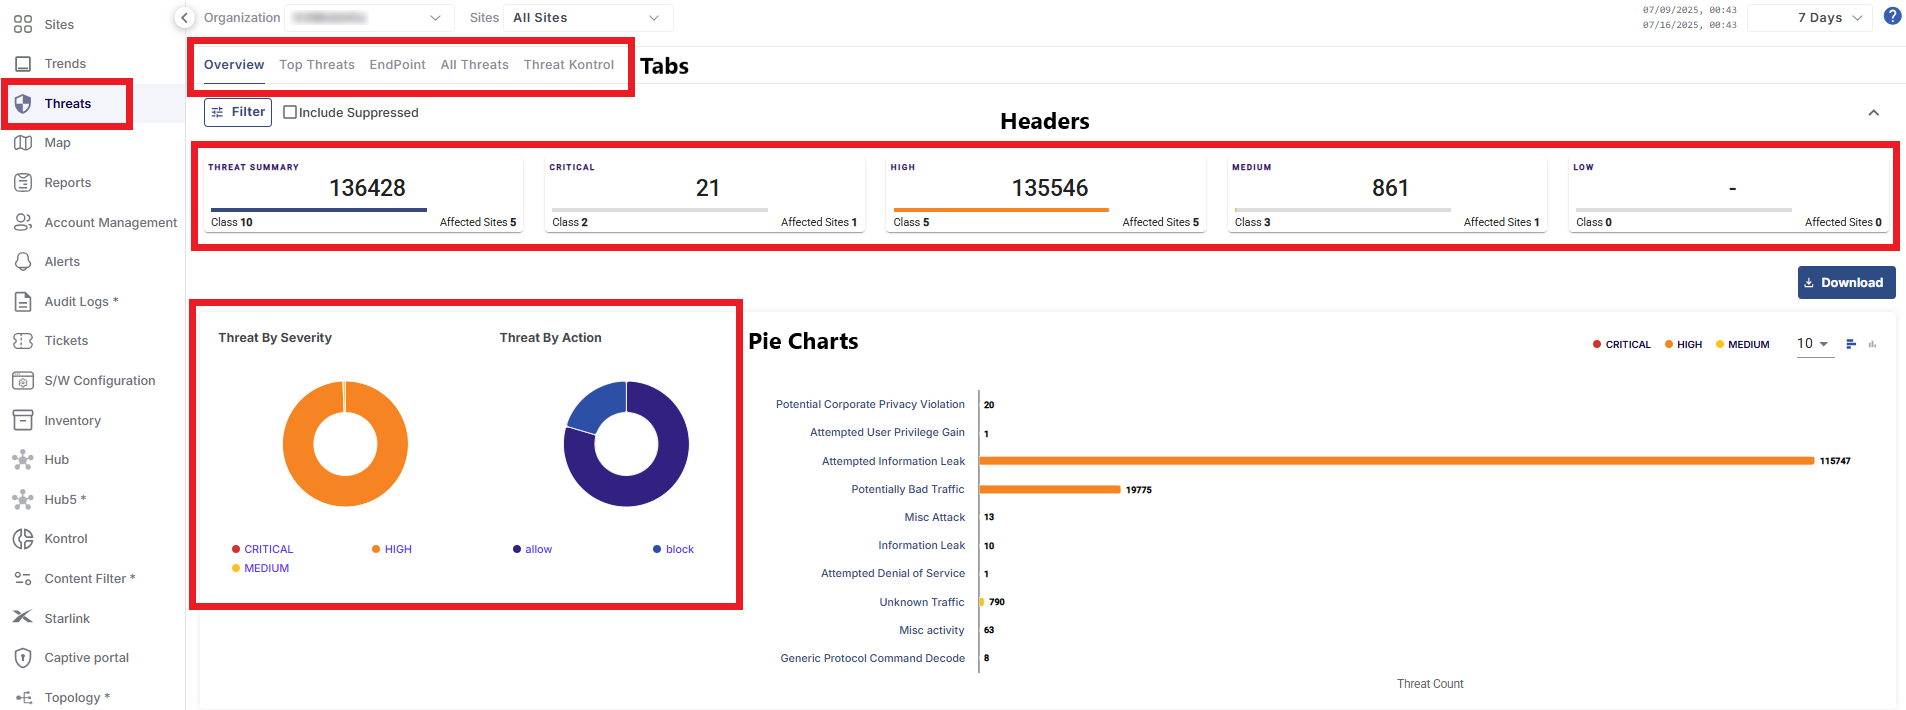Collapse the headers section with the chevron
The image size is (1906, 710).
[1873, 113]
